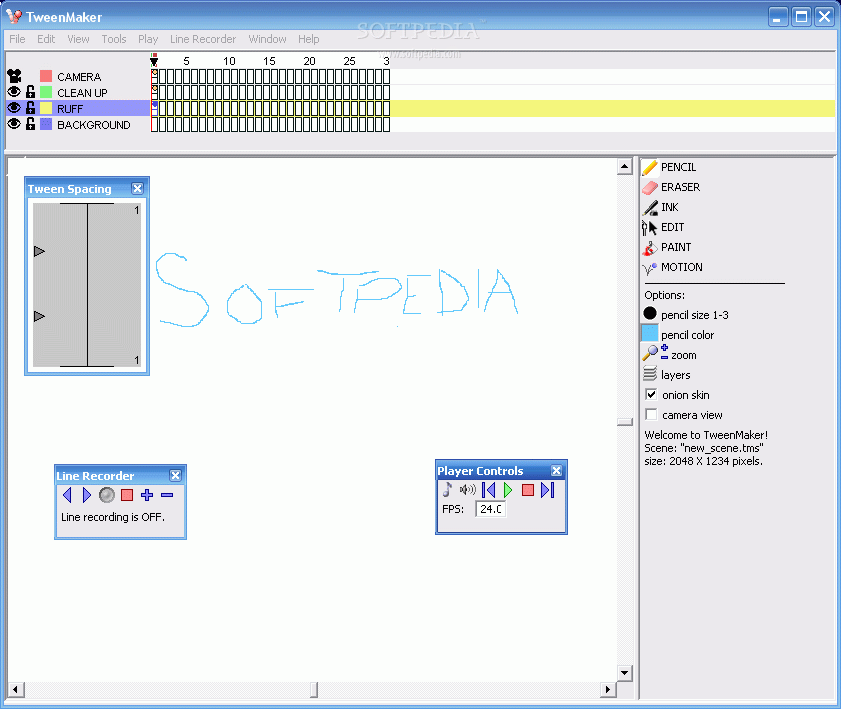Click Line Recorder next arrow button

[x=87, y=494]
